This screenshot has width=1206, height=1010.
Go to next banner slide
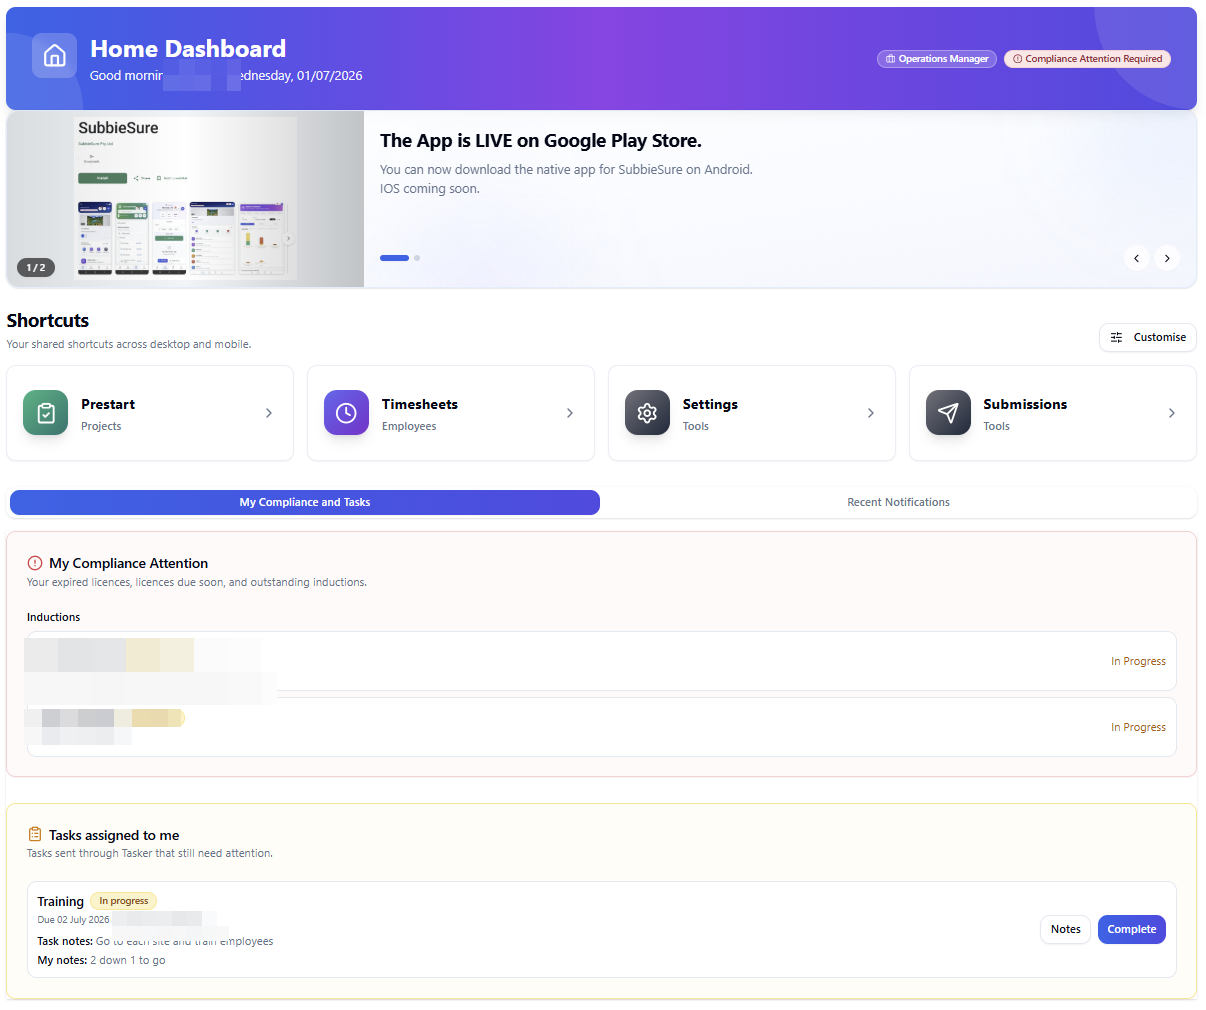pos(1167,258)
